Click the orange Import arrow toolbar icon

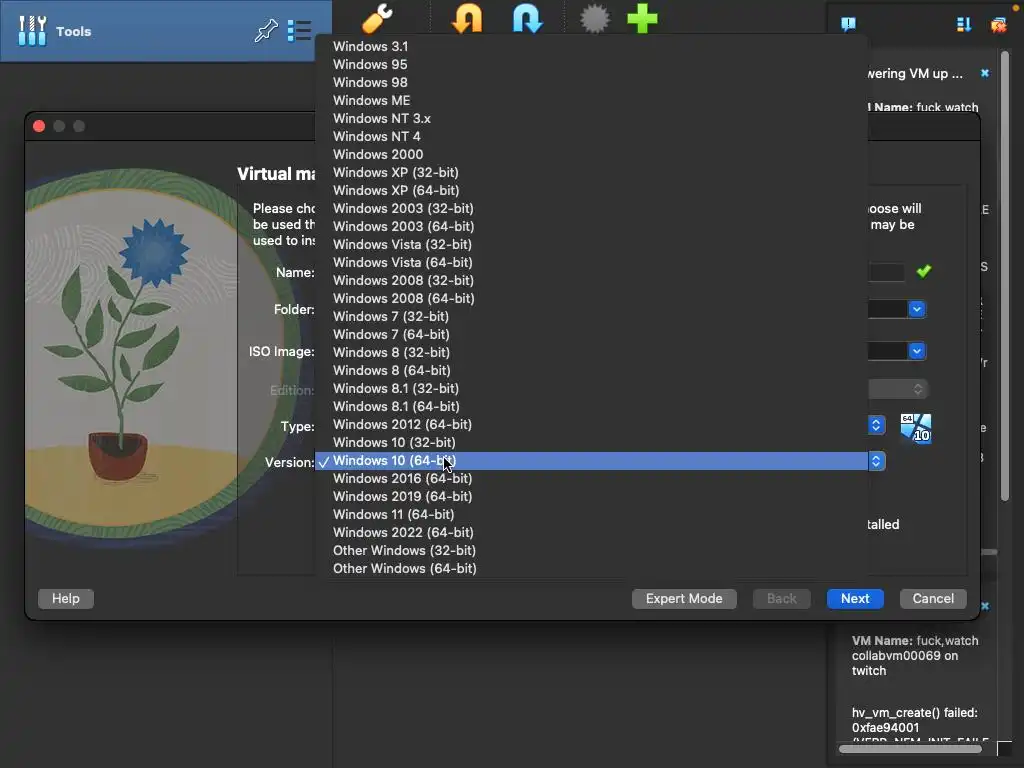467,18
